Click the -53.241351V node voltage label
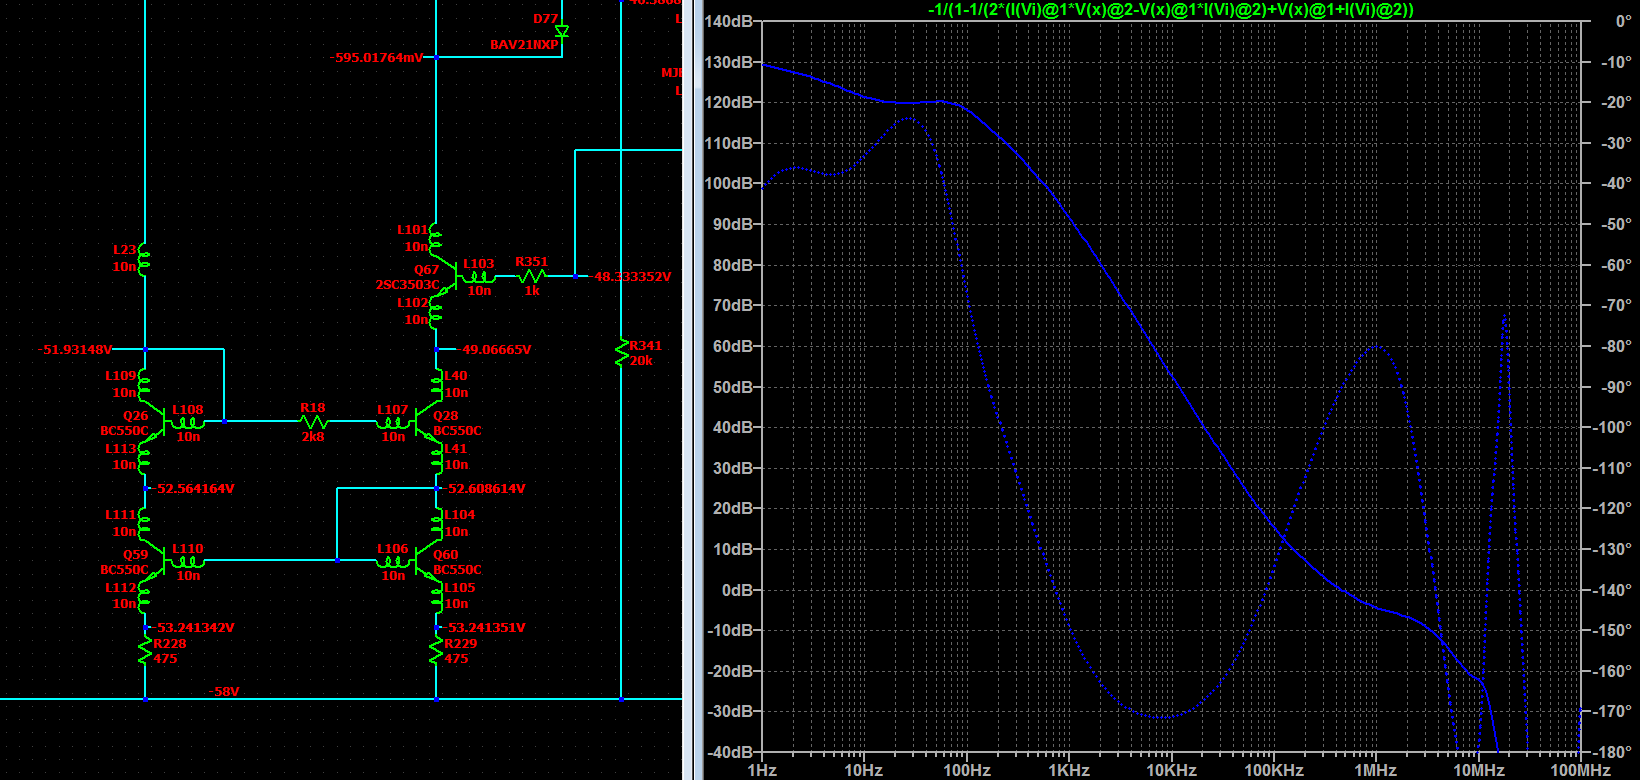Image resolution: width=1640 pixels, height=780 pixels. coord(485,628)
